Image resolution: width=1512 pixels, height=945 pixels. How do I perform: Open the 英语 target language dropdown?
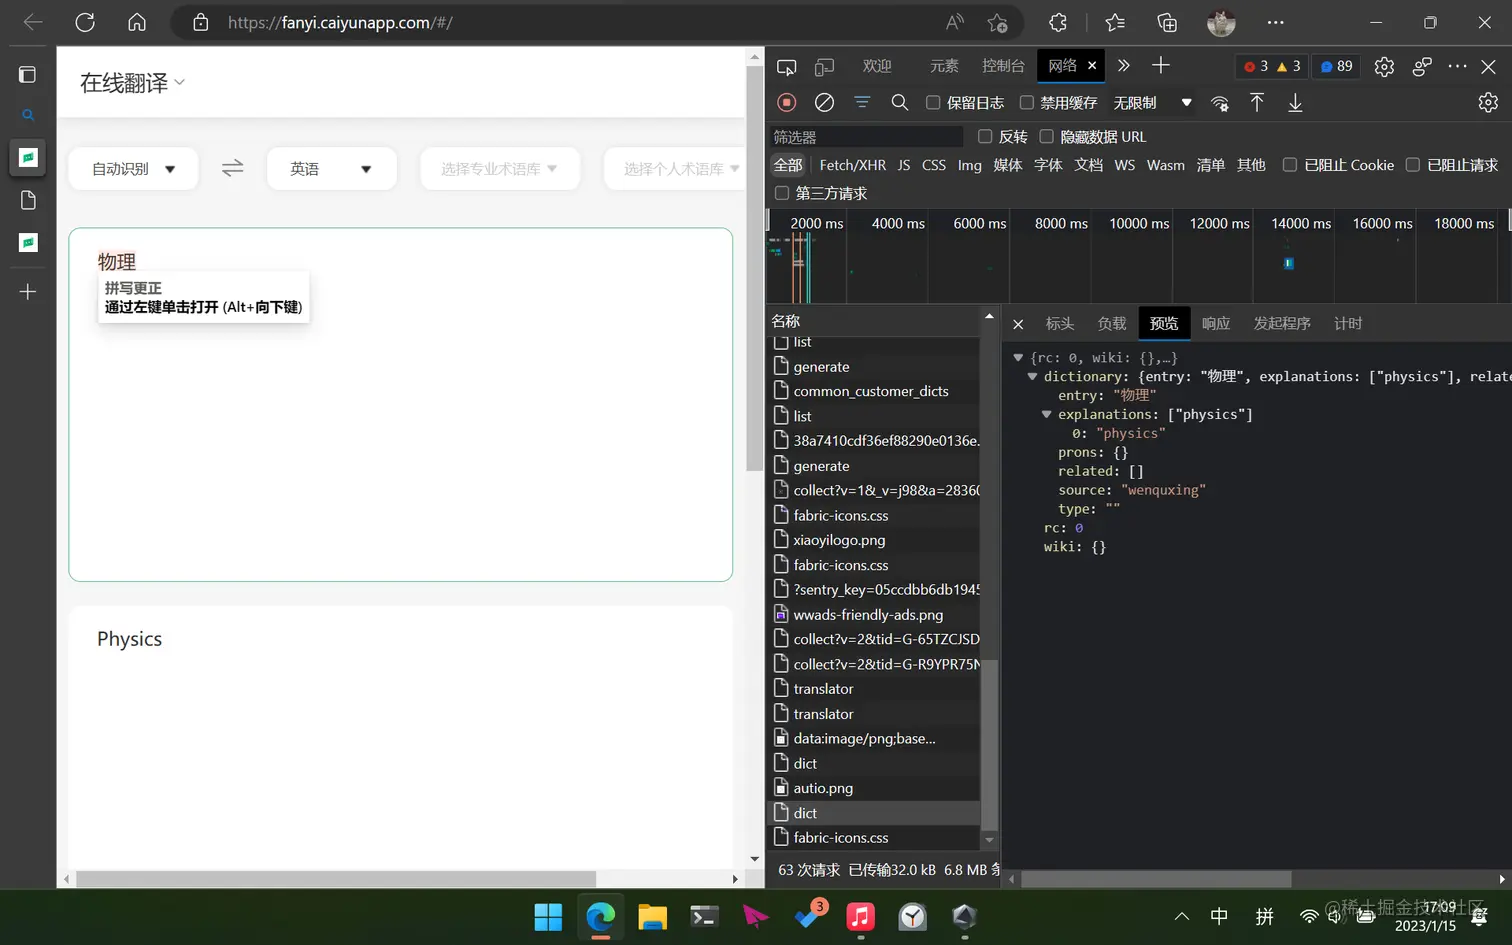click(331, 169)
